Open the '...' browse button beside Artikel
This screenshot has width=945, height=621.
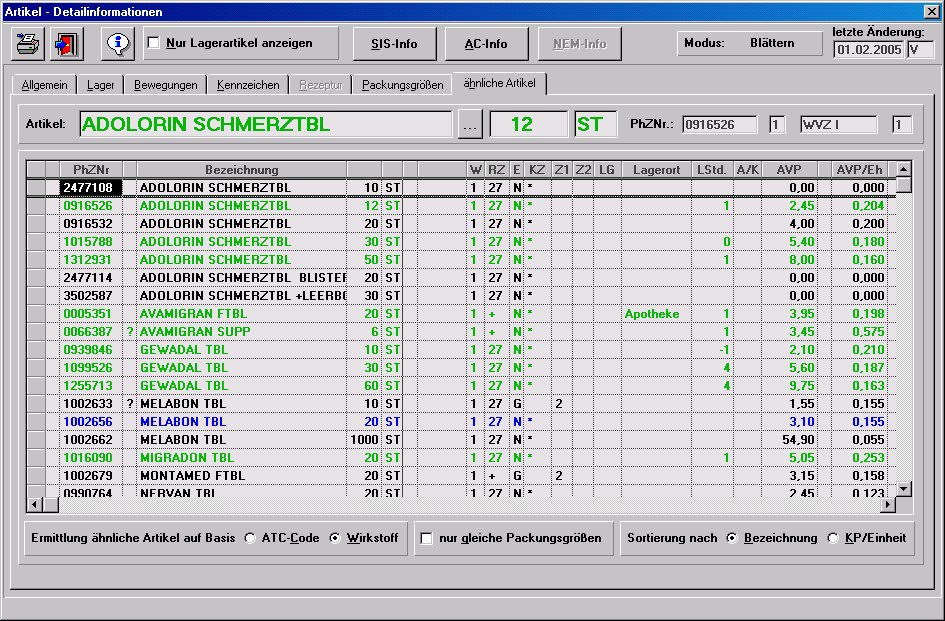[469, 124]
